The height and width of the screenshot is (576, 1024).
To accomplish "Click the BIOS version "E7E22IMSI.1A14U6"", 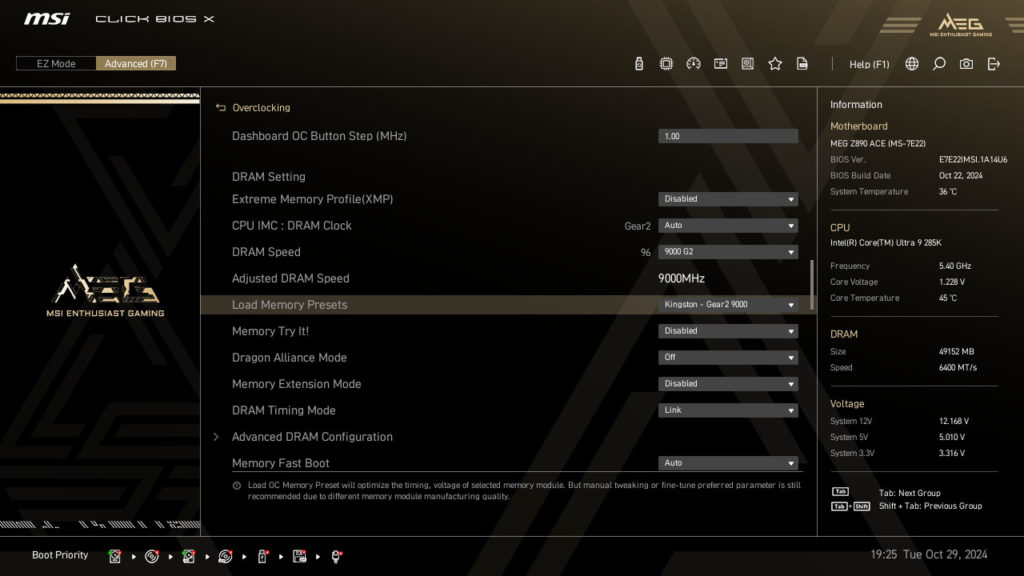I will (x=973, y=159).
